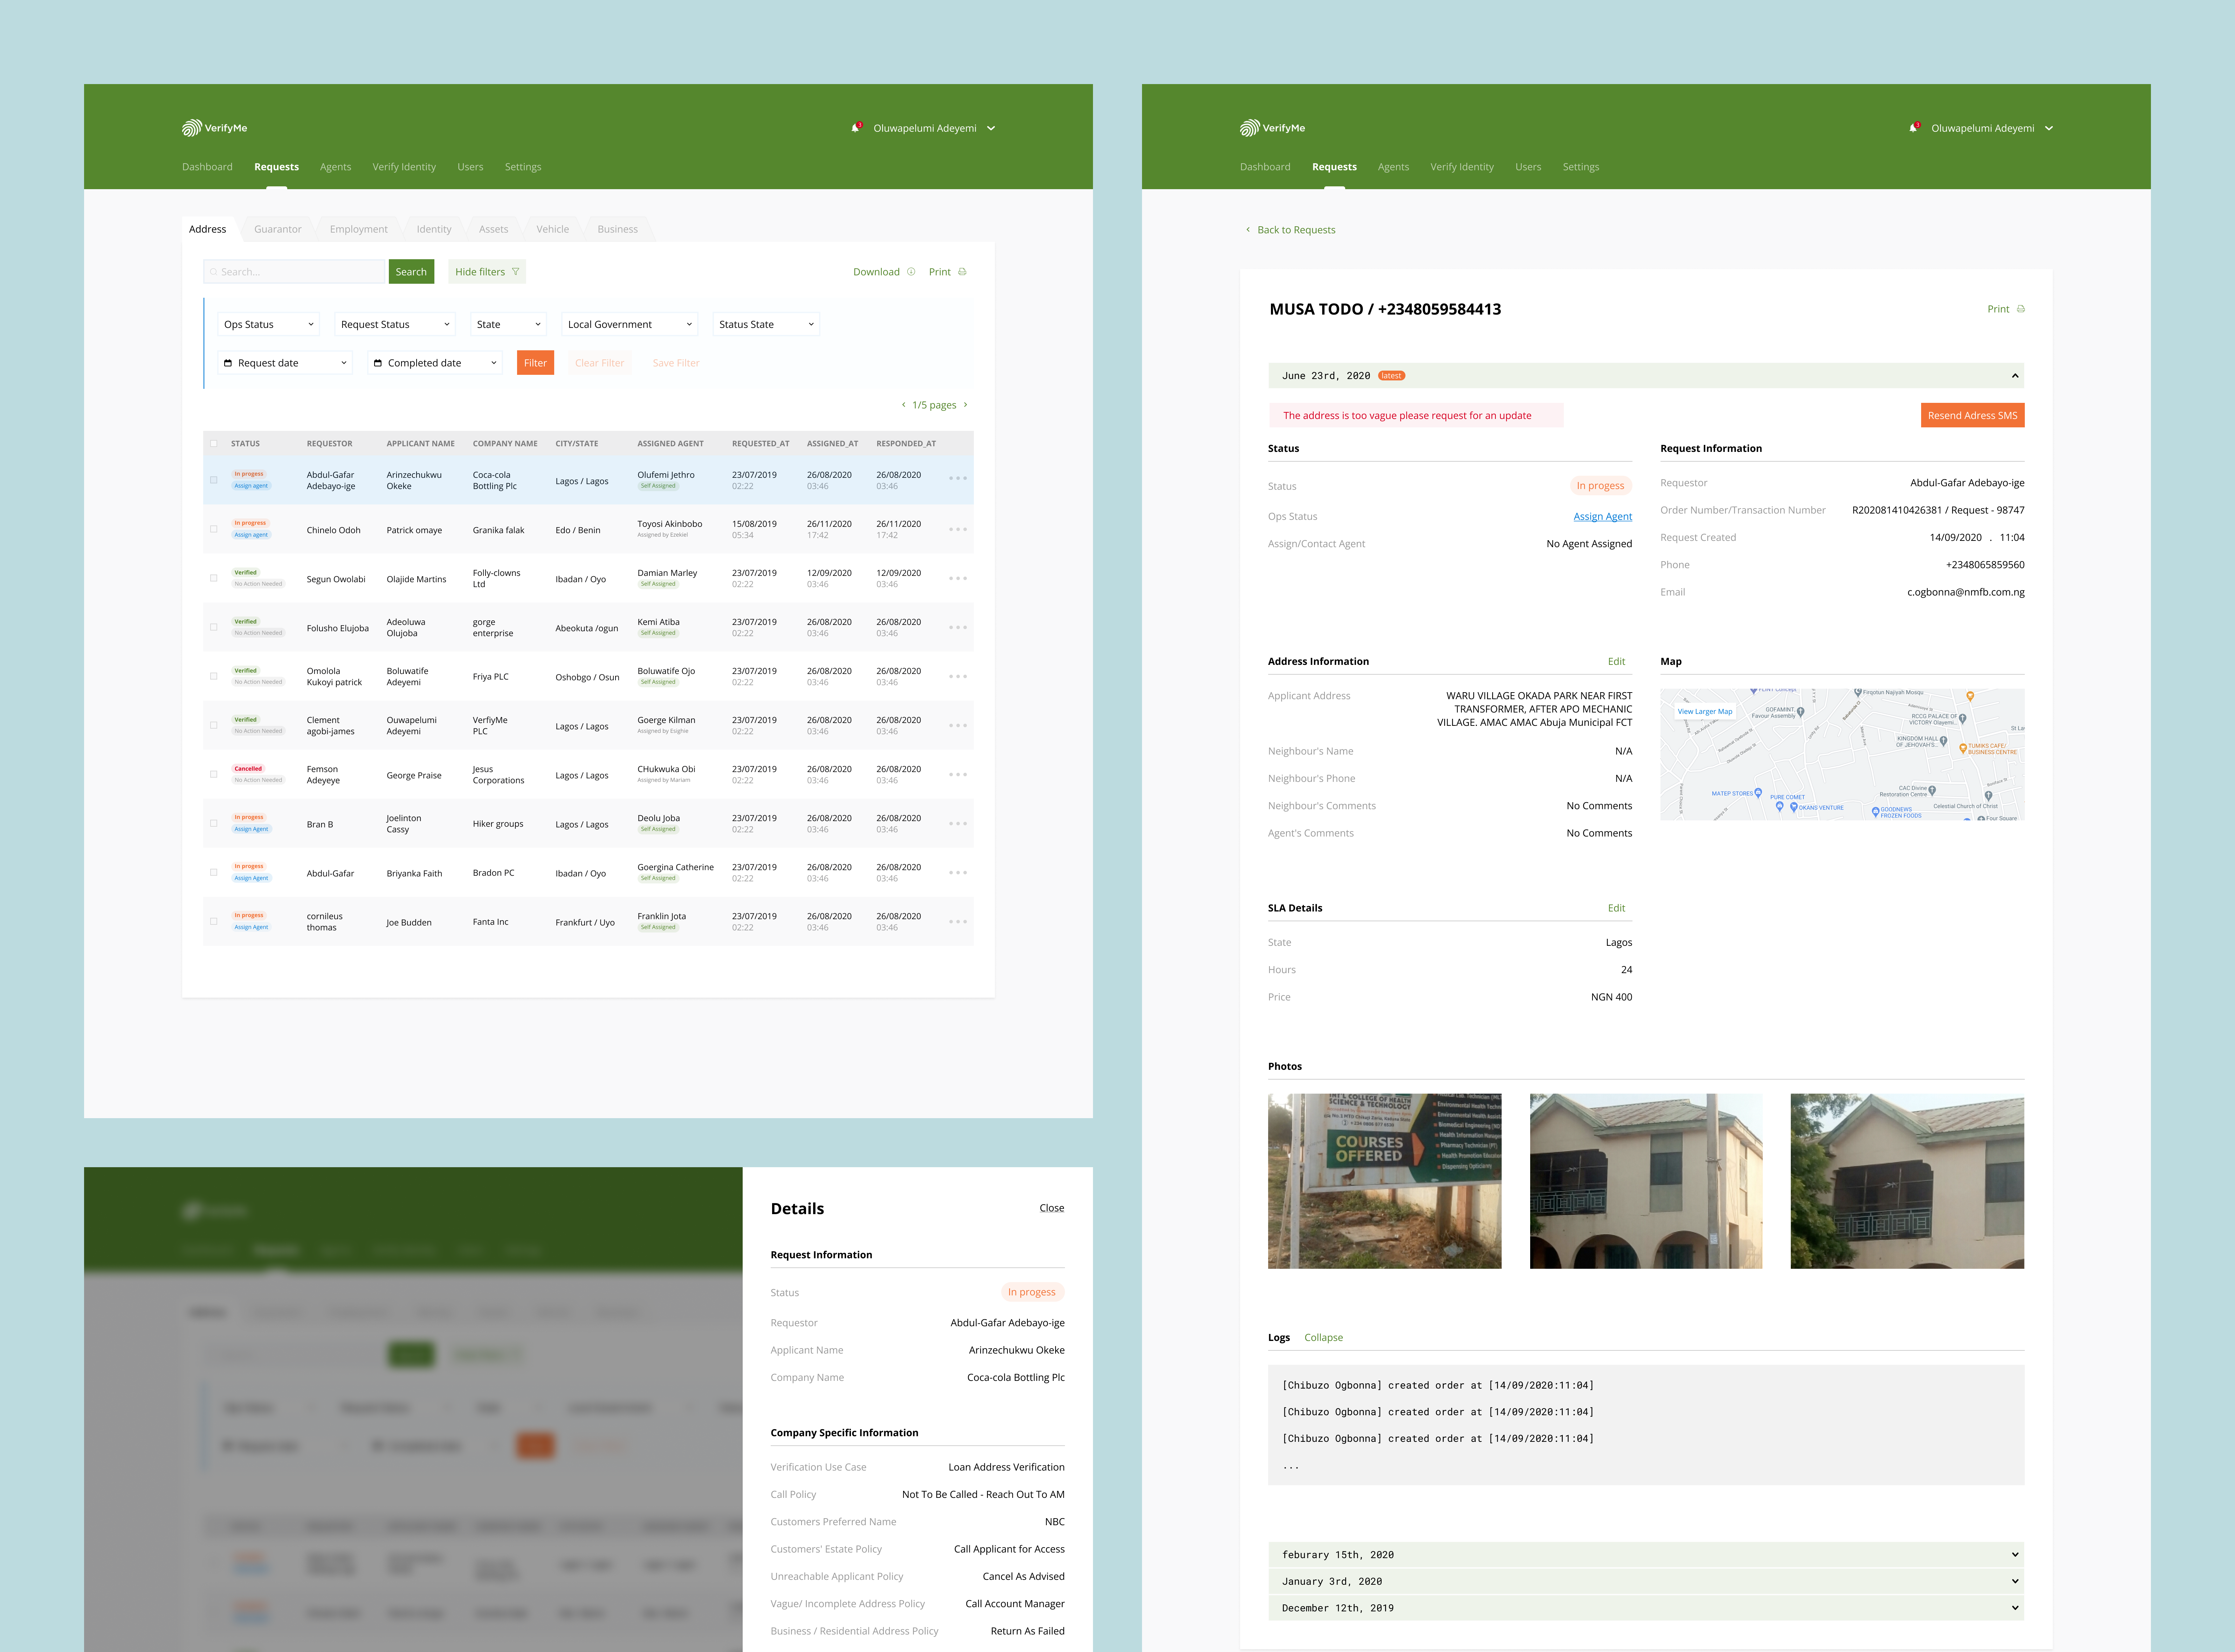Expand the Local Government dropdown filter
This screenshot has width=2235, height=1652.
click(x=629, y=324)
